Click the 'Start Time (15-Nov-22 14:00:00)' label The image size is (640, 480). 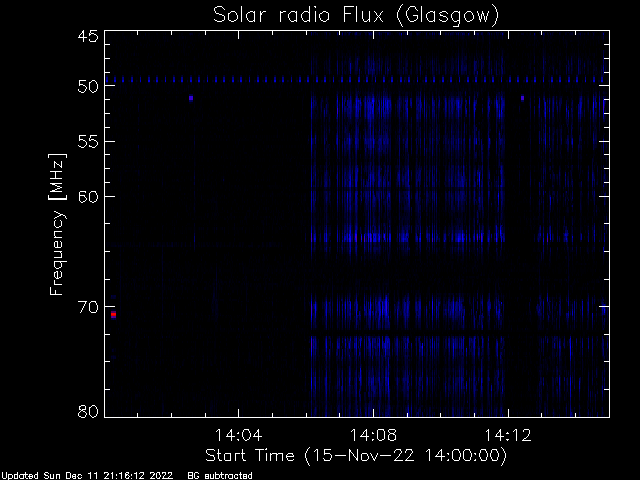pos(356,456)
